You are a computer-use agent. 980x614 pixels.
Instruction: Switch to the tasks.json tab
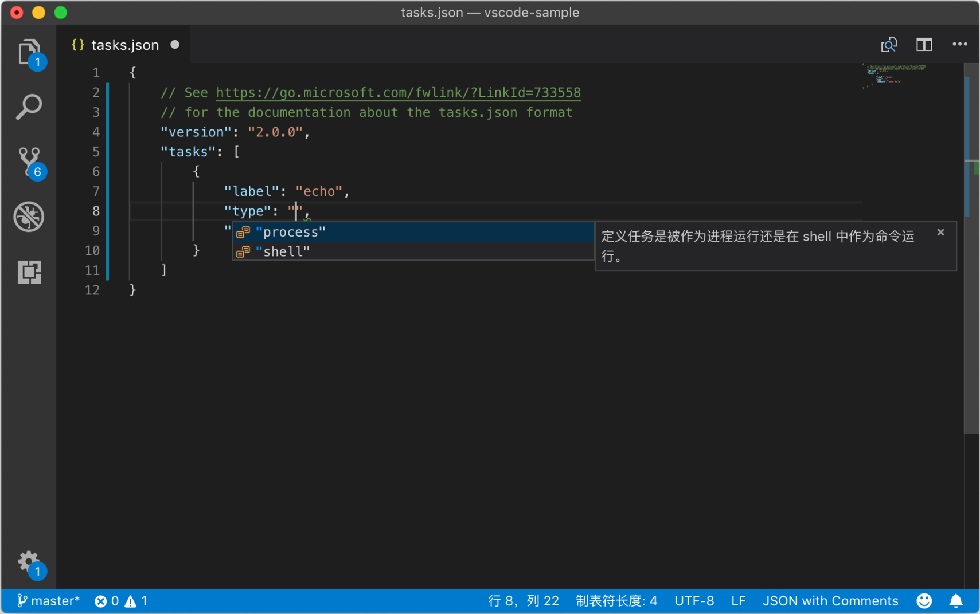coord(125,45)
